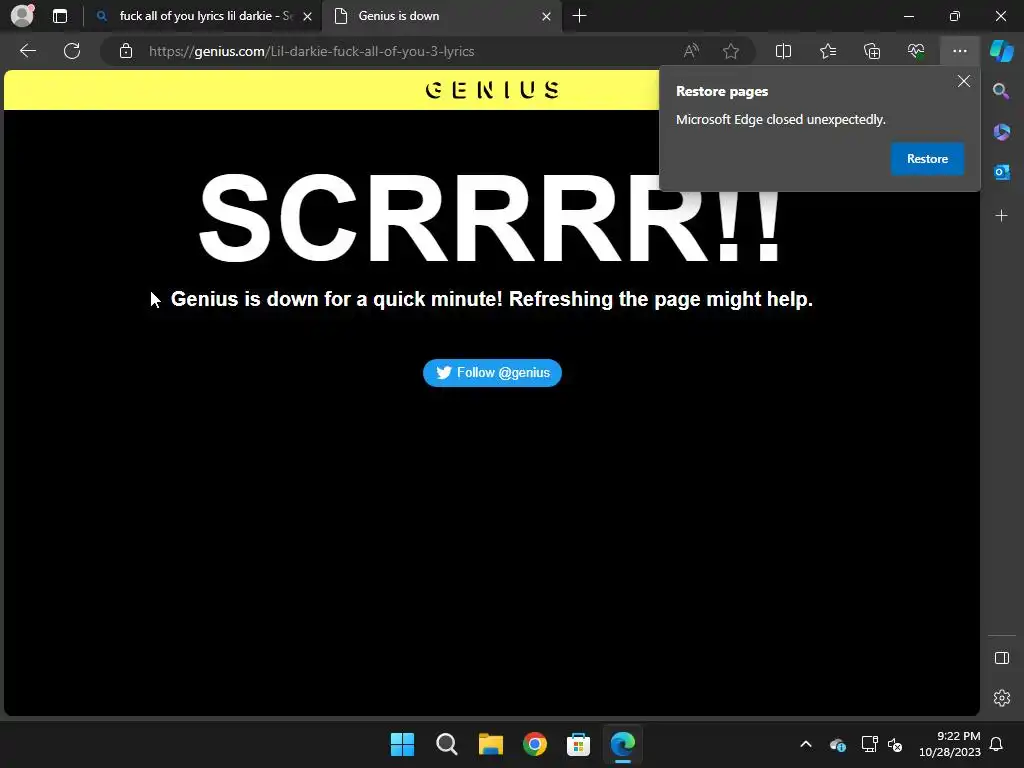Open the Copilot sidebar icon
Viewport: 1024px width, 768px height.
tap(1001, 51)
